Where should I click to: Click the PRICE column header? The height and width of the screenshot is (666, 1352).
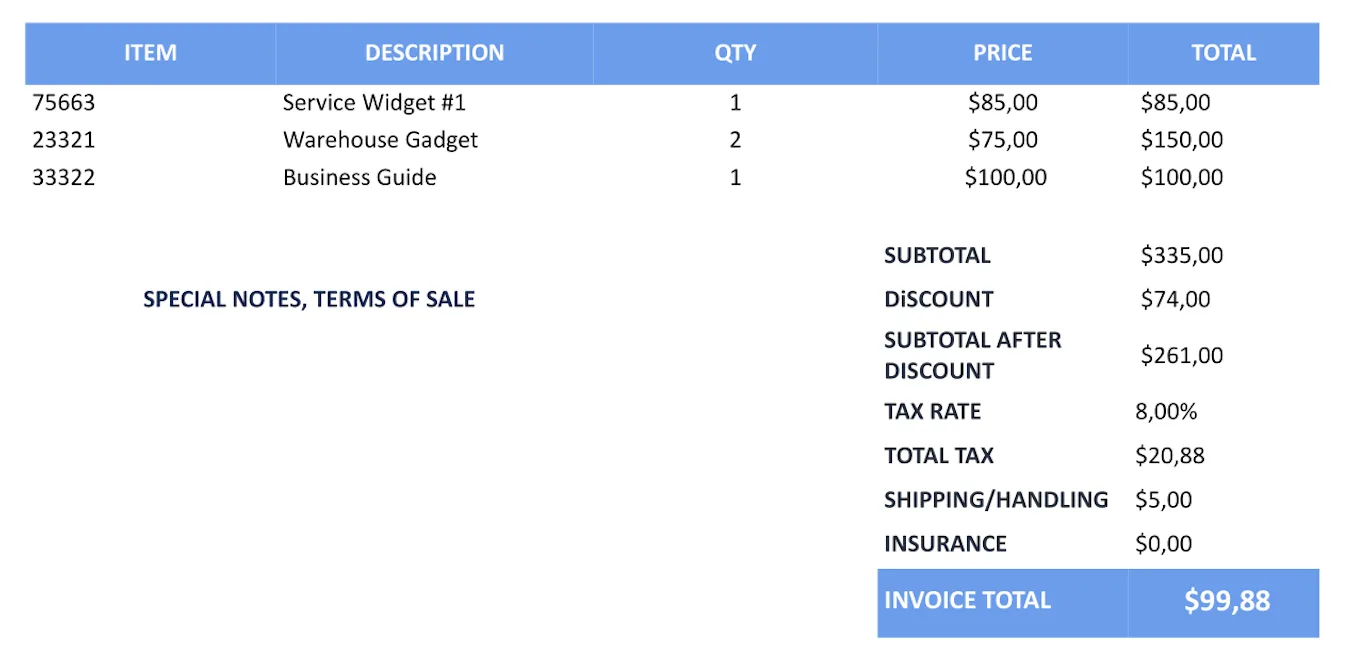pos(1002,53)
